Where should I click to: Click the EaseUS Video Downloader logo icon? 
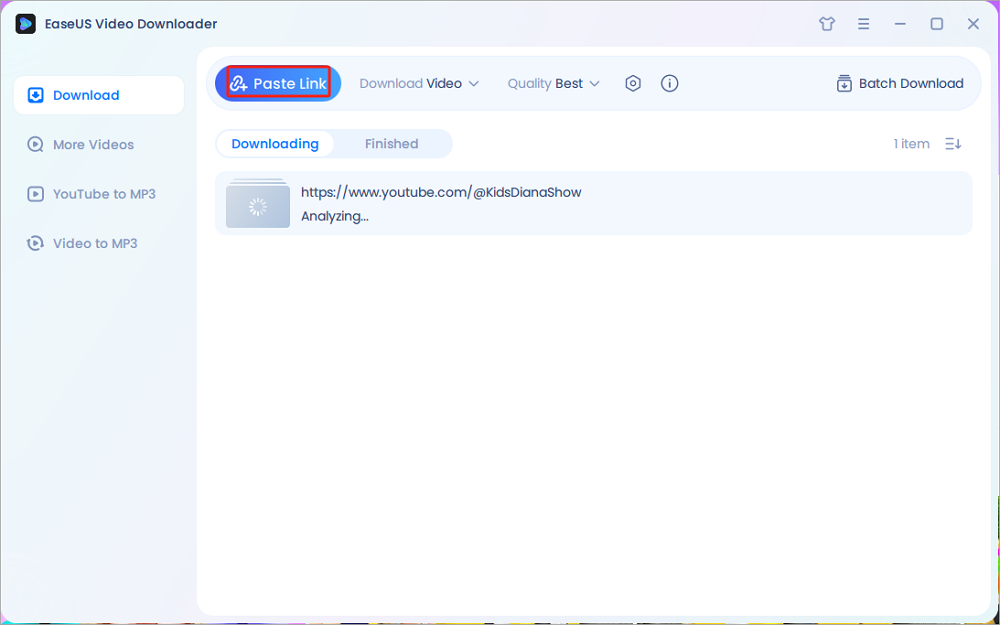click(26, 24)
